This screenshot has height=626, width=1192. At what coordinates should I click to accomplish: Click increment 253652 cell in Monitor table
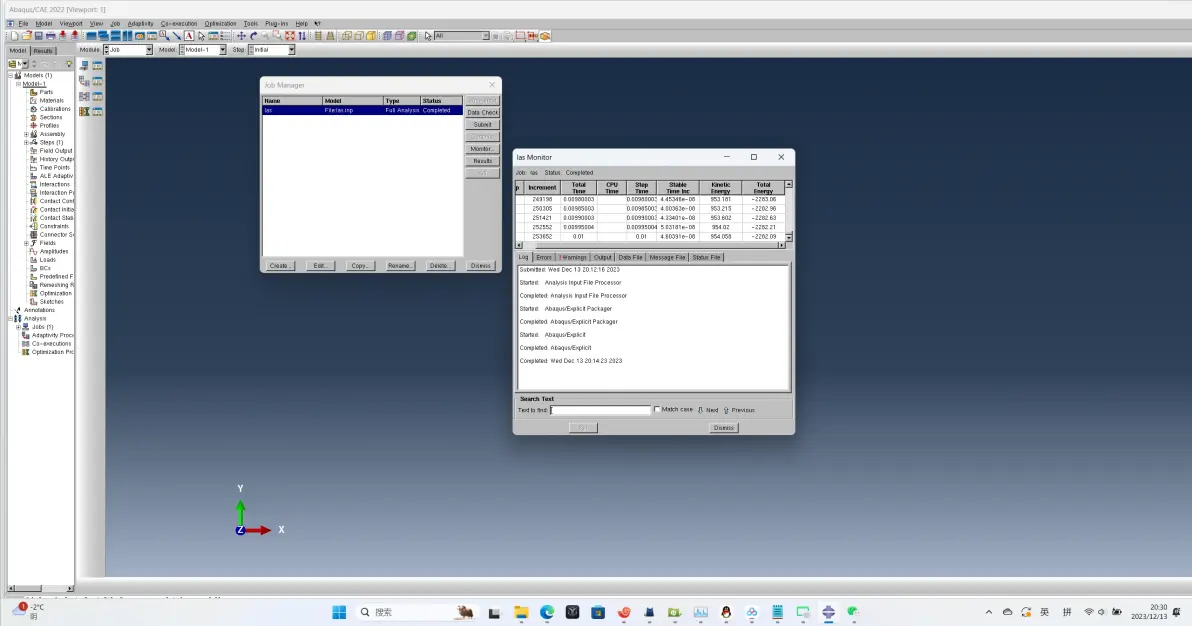tap(542, 237)
